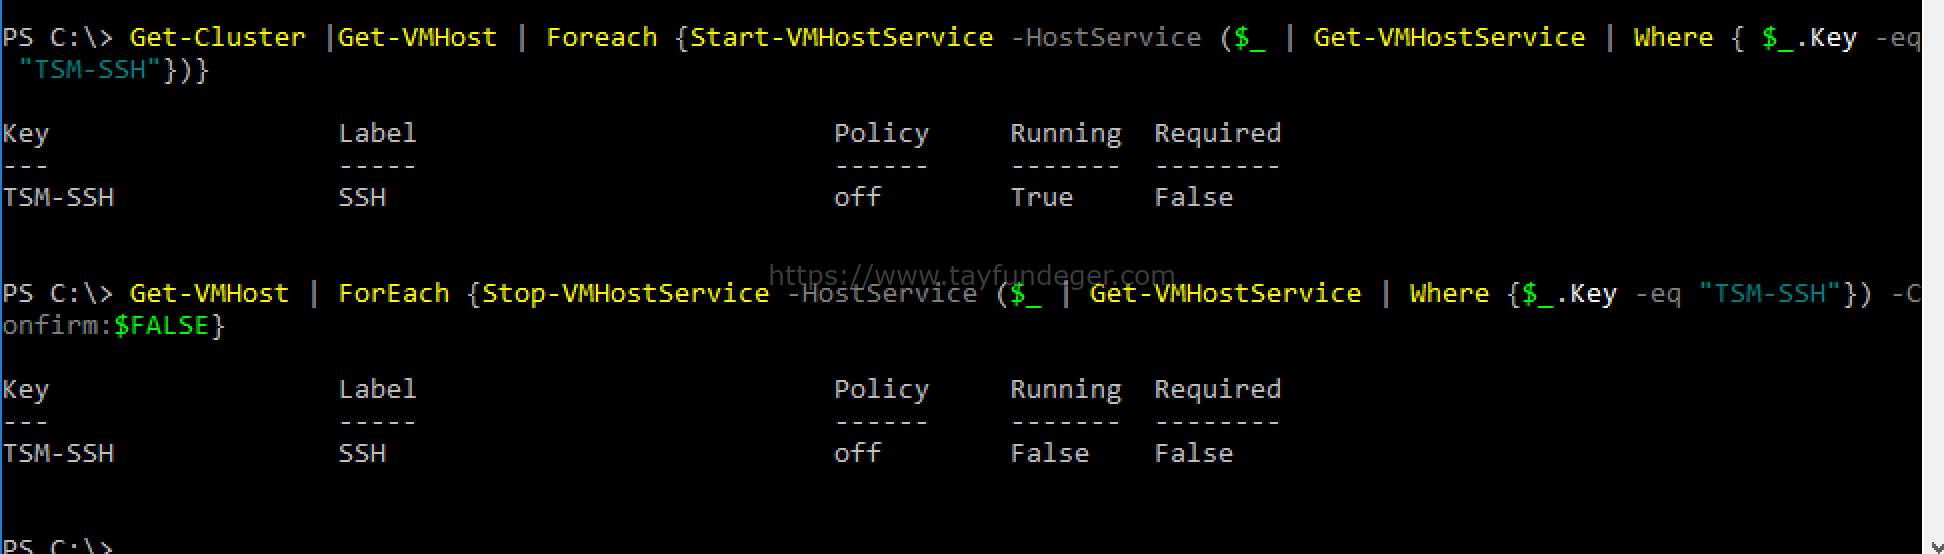
Task: Click the first table's Policy column header
Action: click(881, 134)
